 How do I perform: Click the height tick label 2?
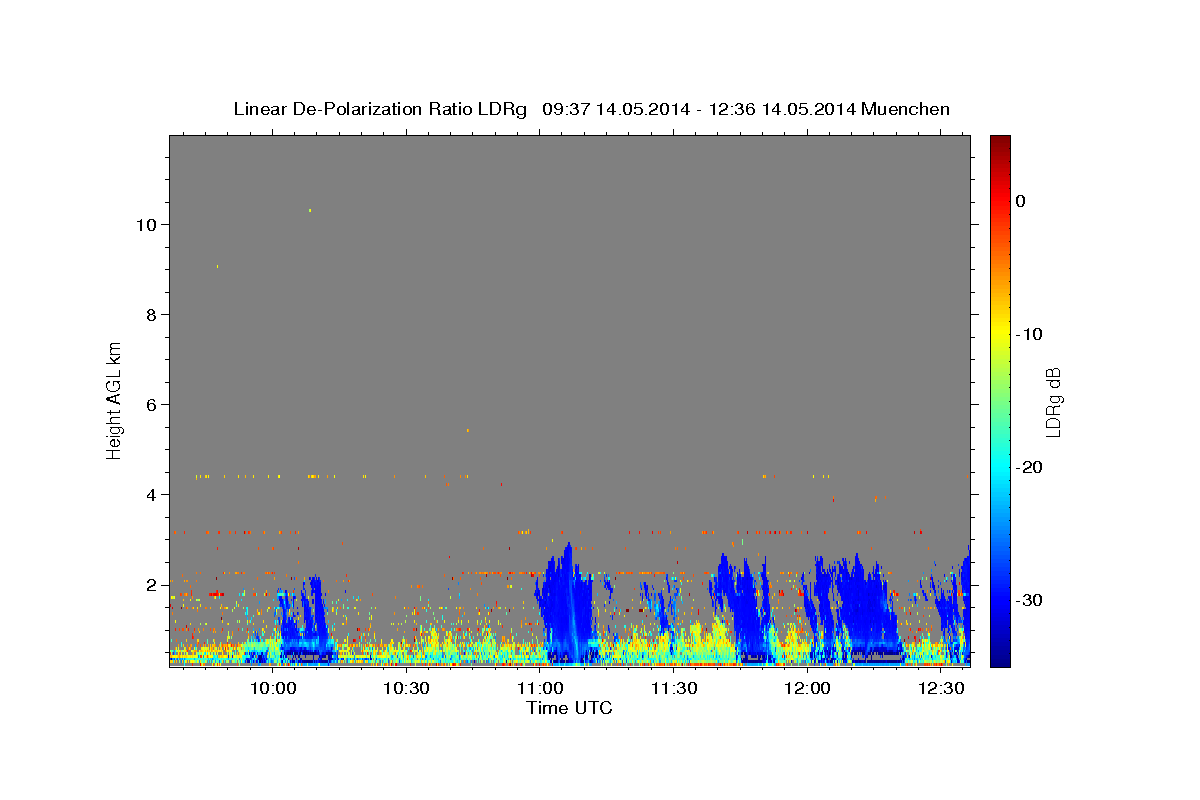[x=151, y=585]
